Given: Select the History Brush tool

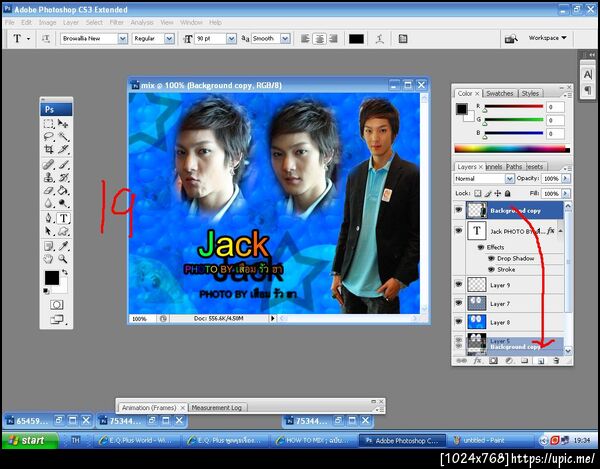Looking at the screenshot, I should [63, 177].
